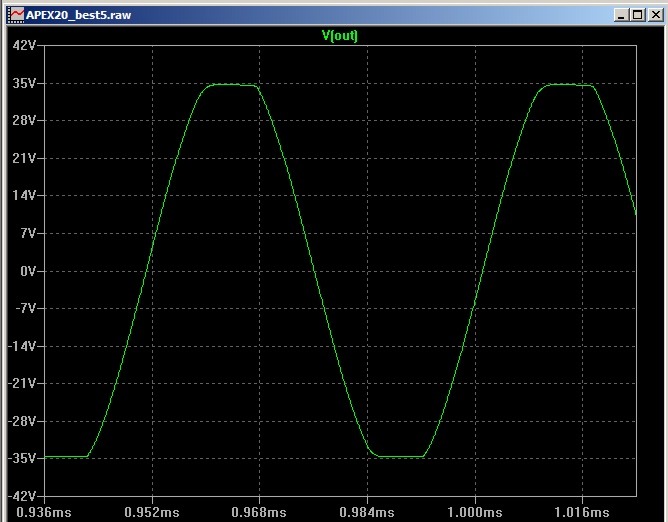
Task: Click the -42V vertical axis label
Action: [22, 496]
